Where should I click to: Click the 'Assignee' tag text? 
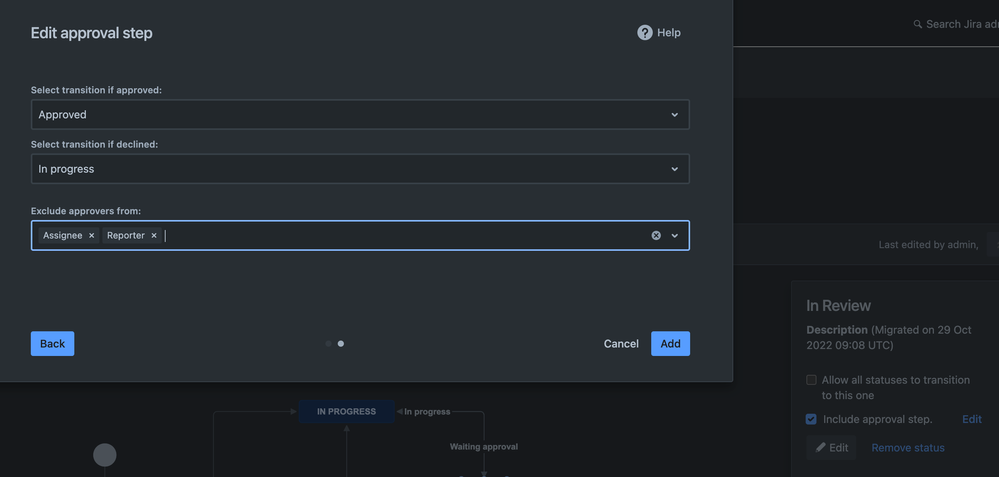tap(62, 236)
